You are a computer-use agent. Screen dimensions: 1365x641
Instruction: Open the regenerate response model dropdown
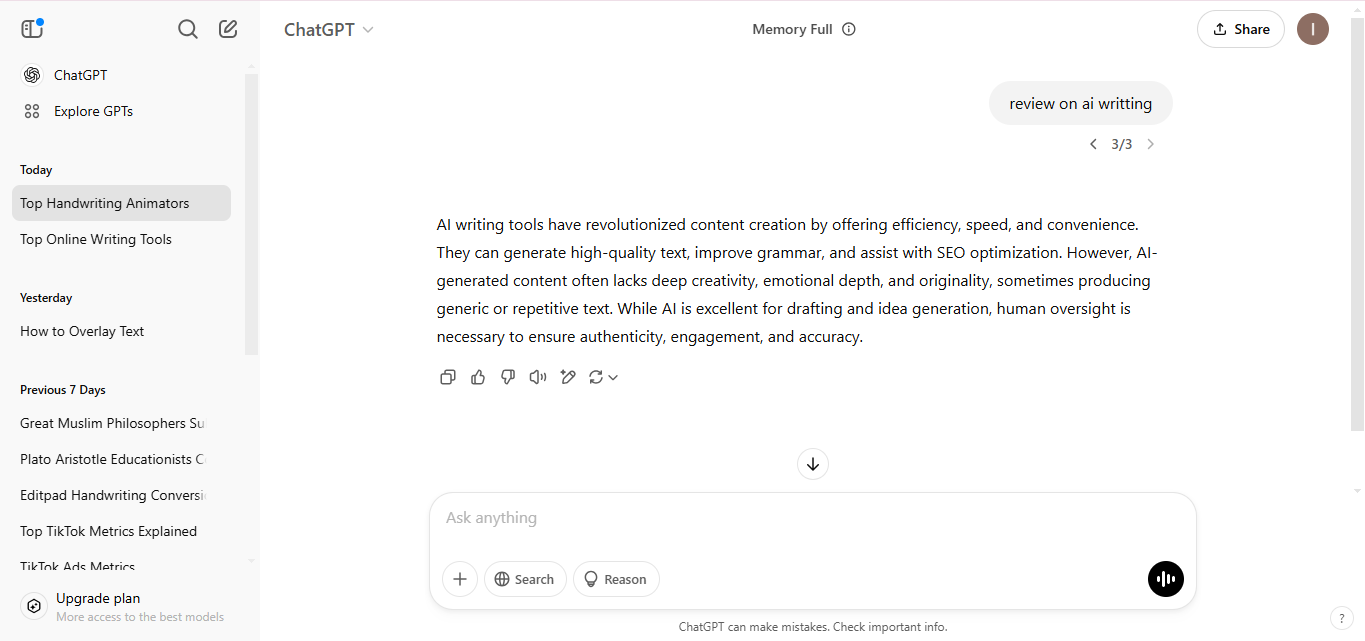click(604, 377)
